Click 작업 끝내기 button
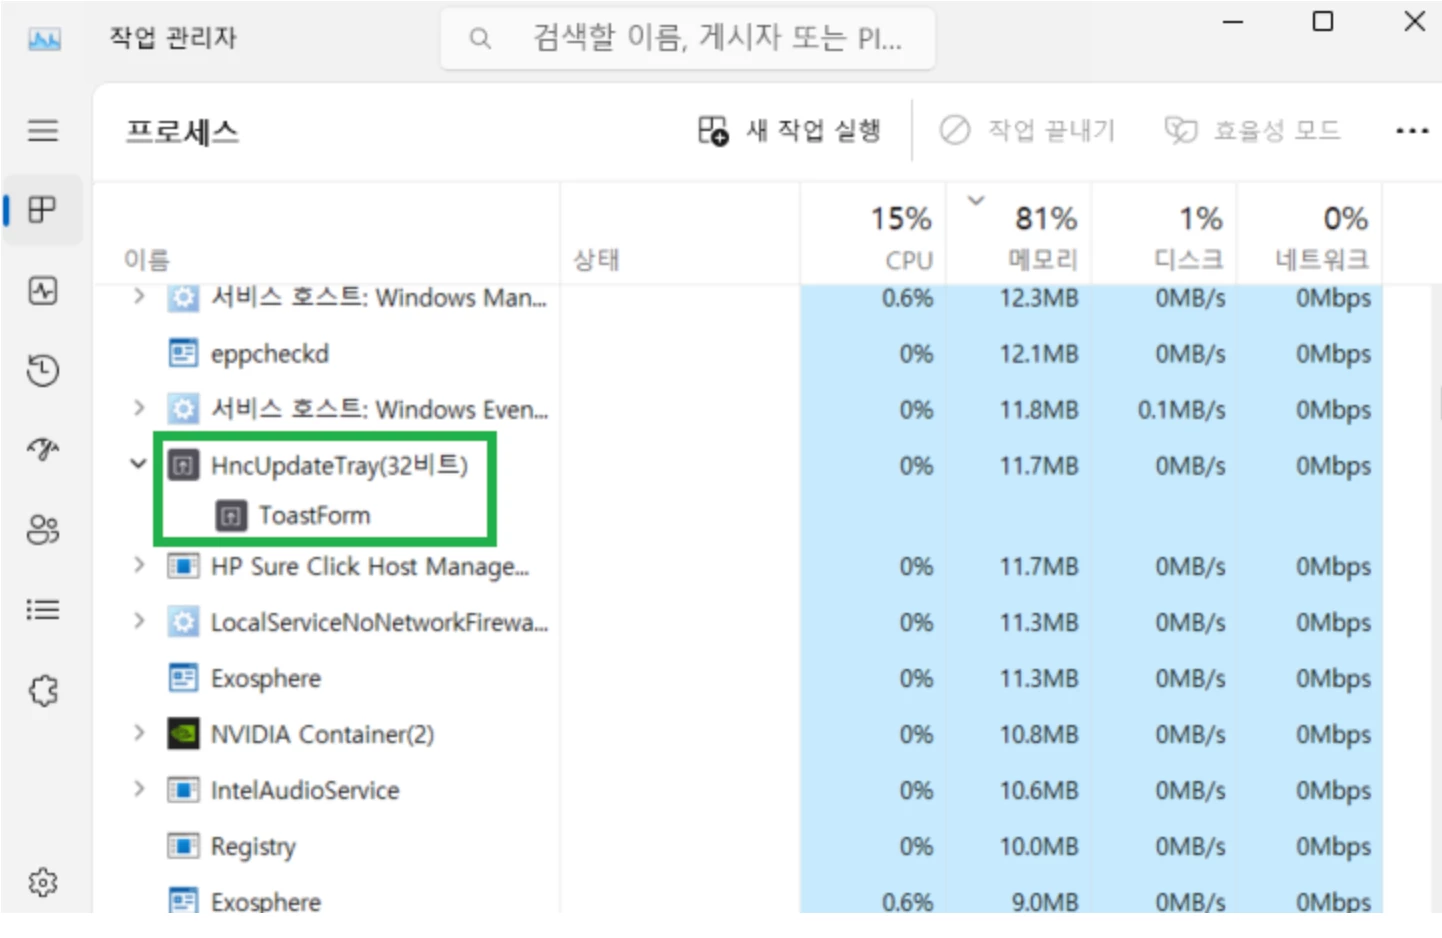Screen dimensions: 1442x938 pyautogui.click(x=1027, y=131)
